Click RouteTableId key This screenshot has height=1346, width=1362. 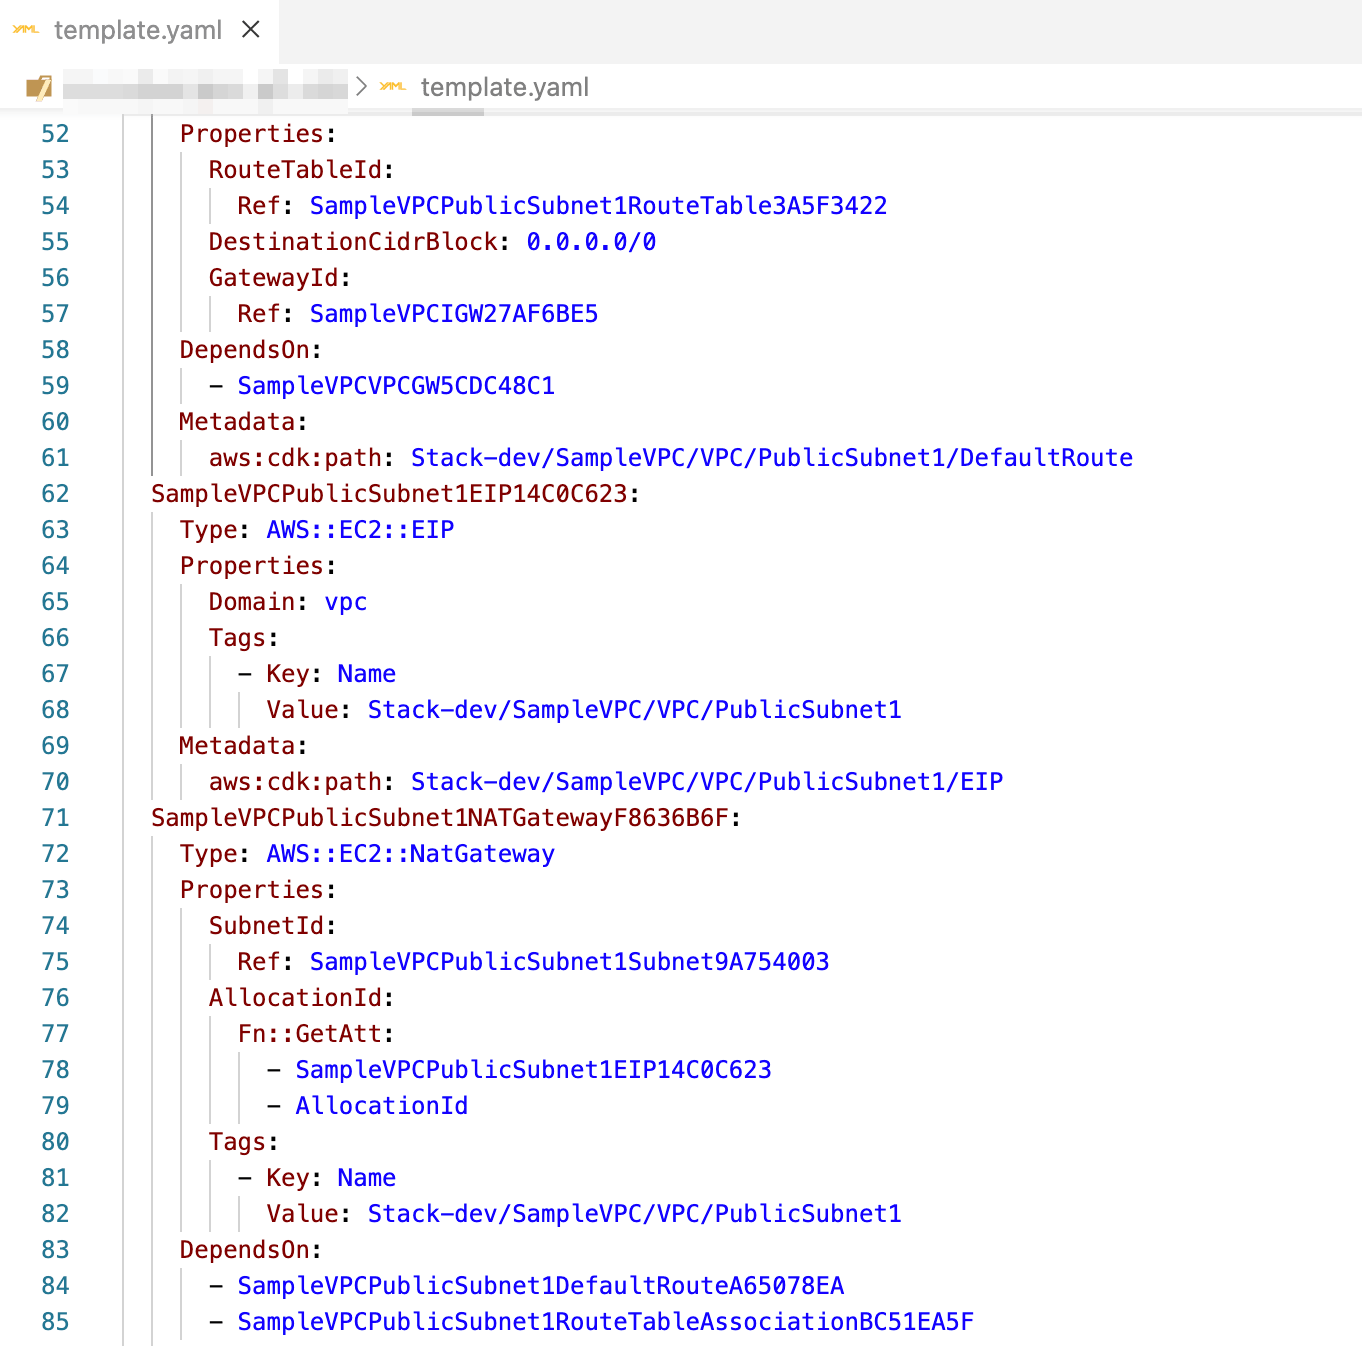click(x=295, y=170)
